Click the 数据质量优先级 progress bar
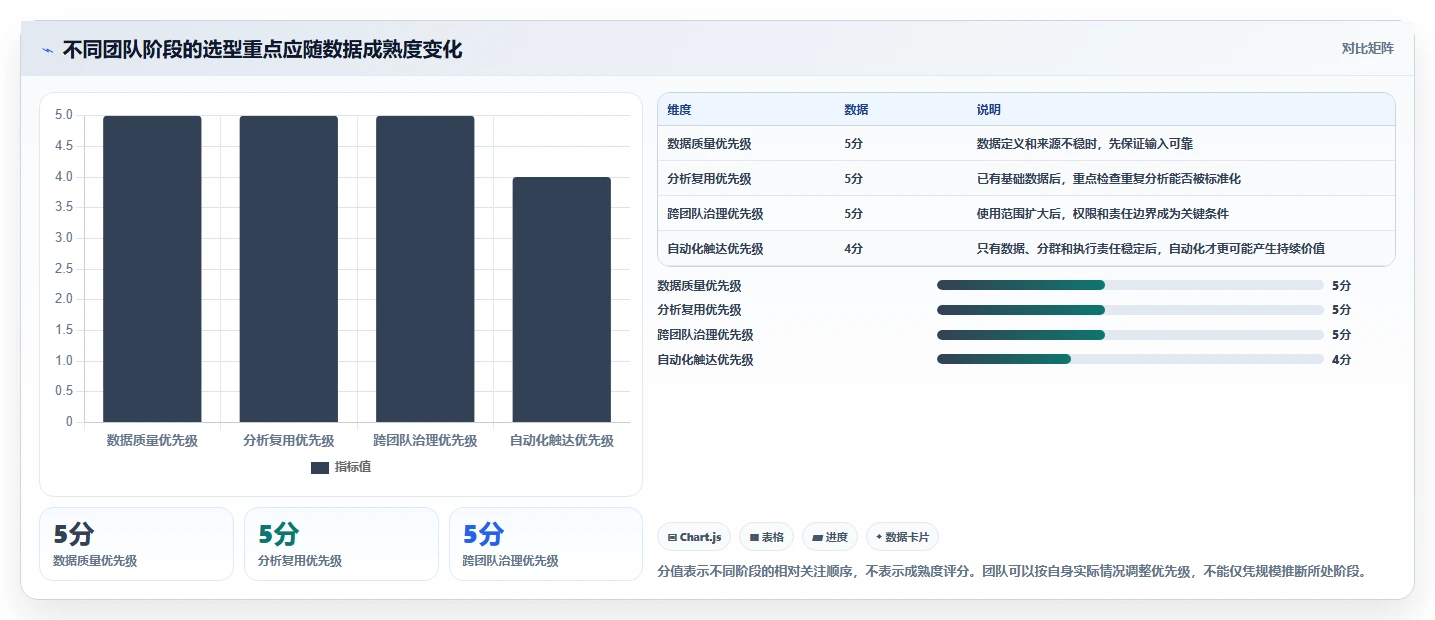 (1130, 285)
